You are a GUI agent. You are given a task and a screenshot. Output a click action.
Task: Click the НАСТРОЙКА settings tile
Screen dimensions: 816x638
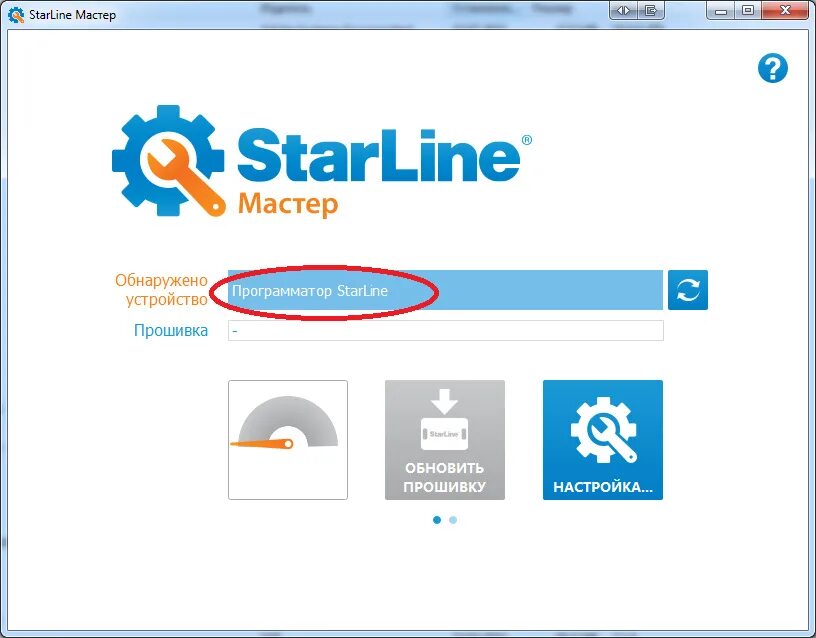(603, 440)
